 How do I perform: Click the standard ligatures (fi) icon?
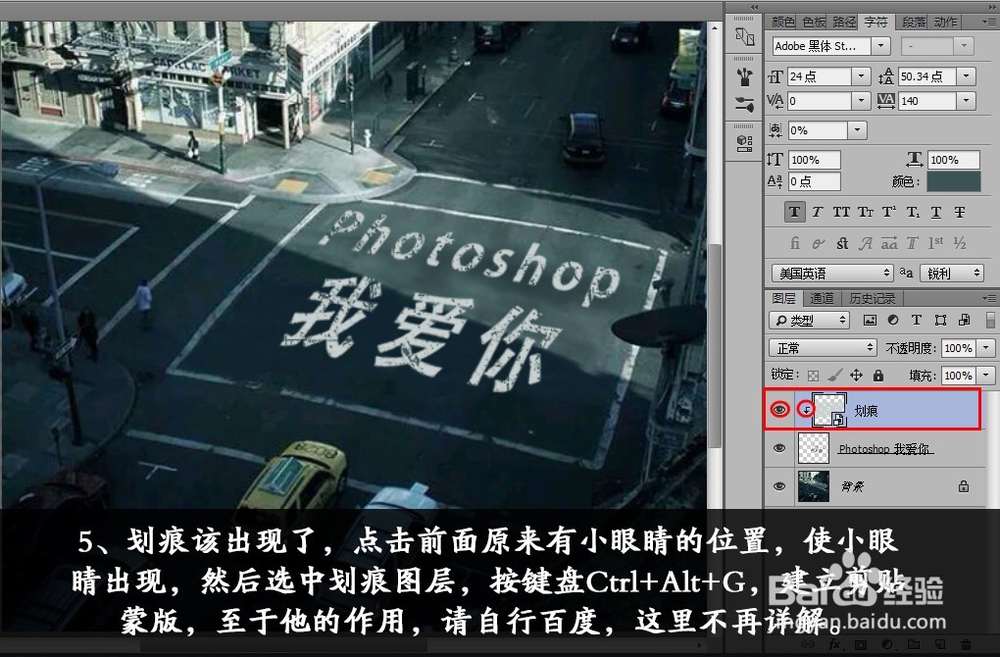coord(795,243)
